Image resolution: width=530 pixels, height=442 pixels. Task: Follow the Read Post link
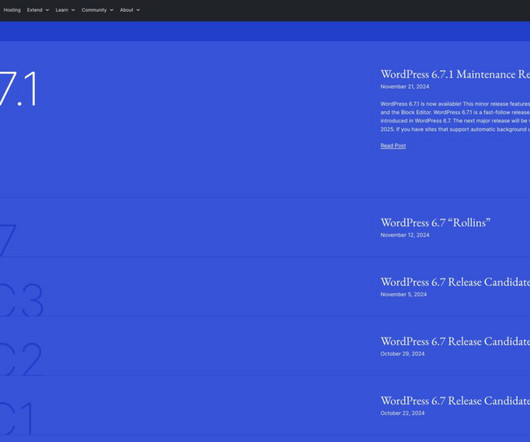click(393, 146)
